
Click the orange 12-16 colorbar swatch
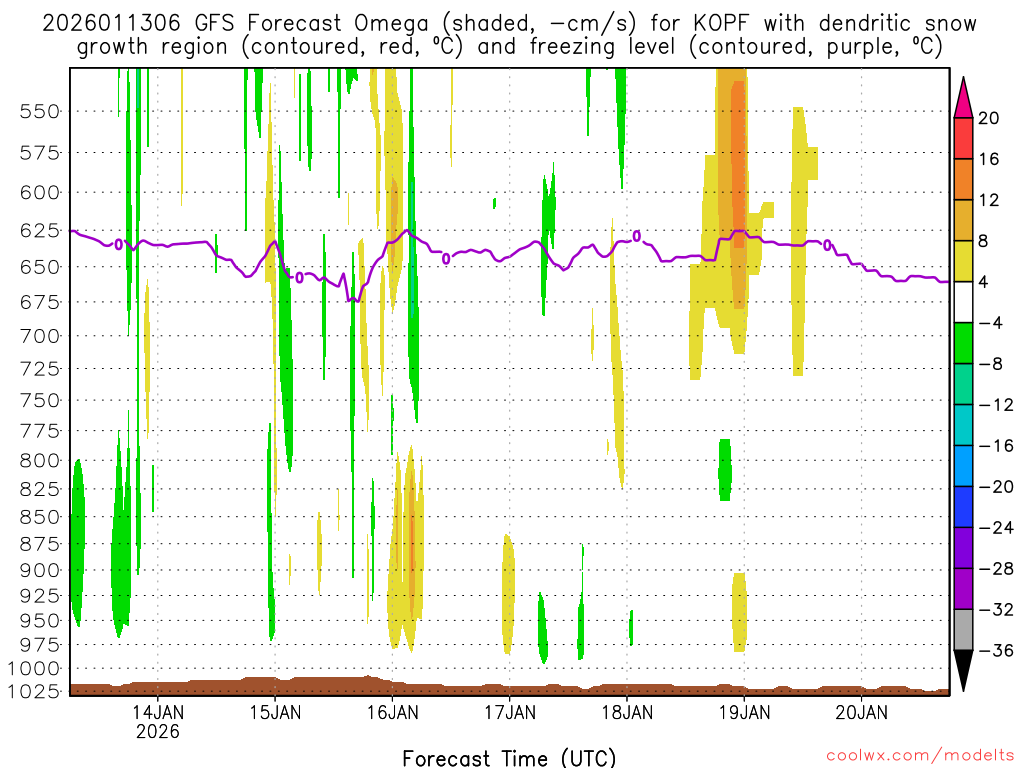click(x=963, y=179)
